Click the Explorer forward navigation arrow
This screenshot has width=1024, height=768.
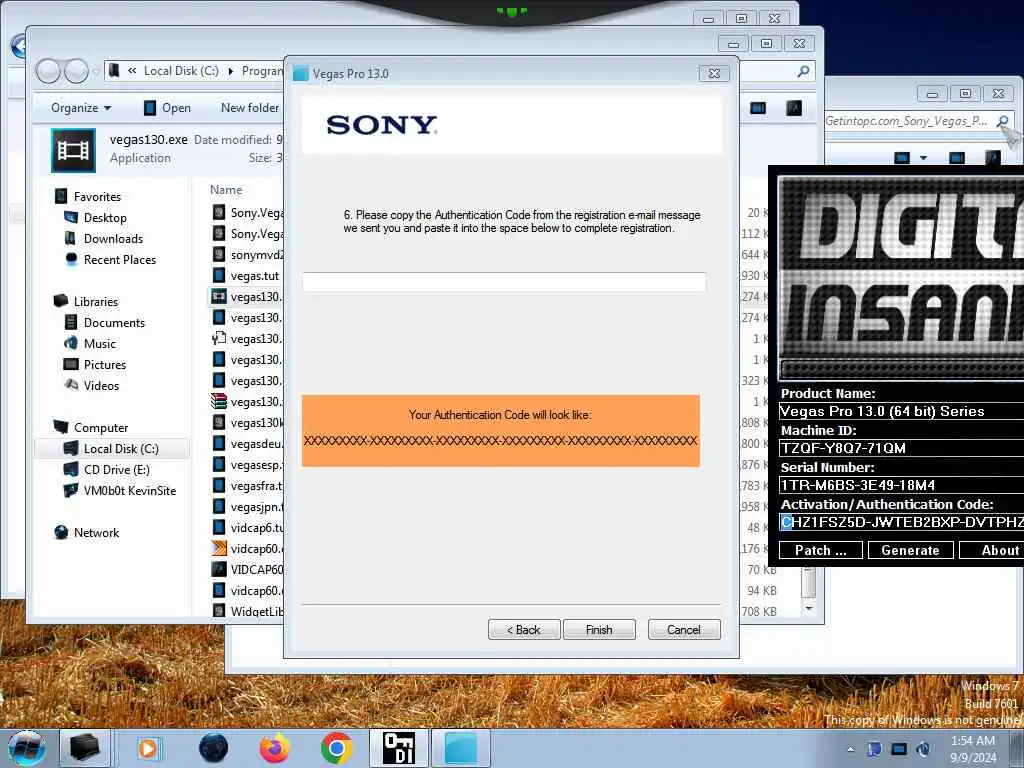coord(76,71)
